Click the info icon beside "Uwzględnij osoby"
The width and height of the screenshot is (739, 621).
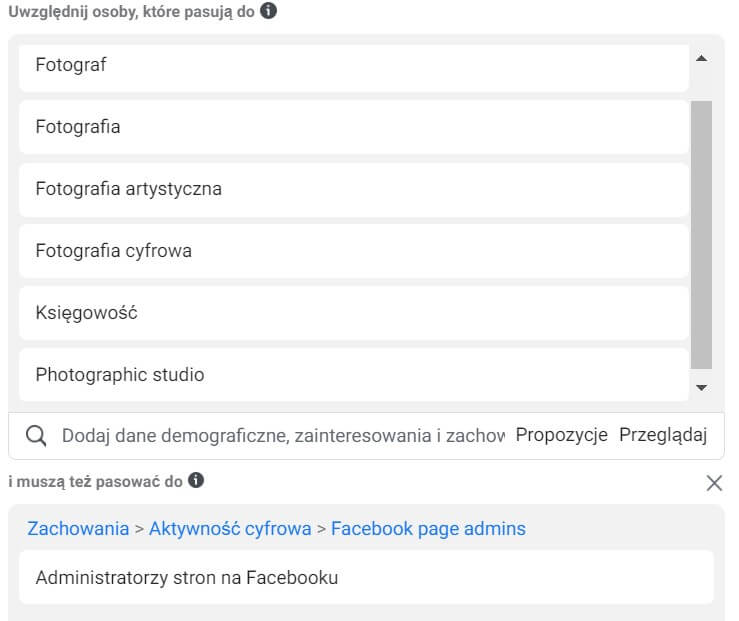(x=269, y=10)
